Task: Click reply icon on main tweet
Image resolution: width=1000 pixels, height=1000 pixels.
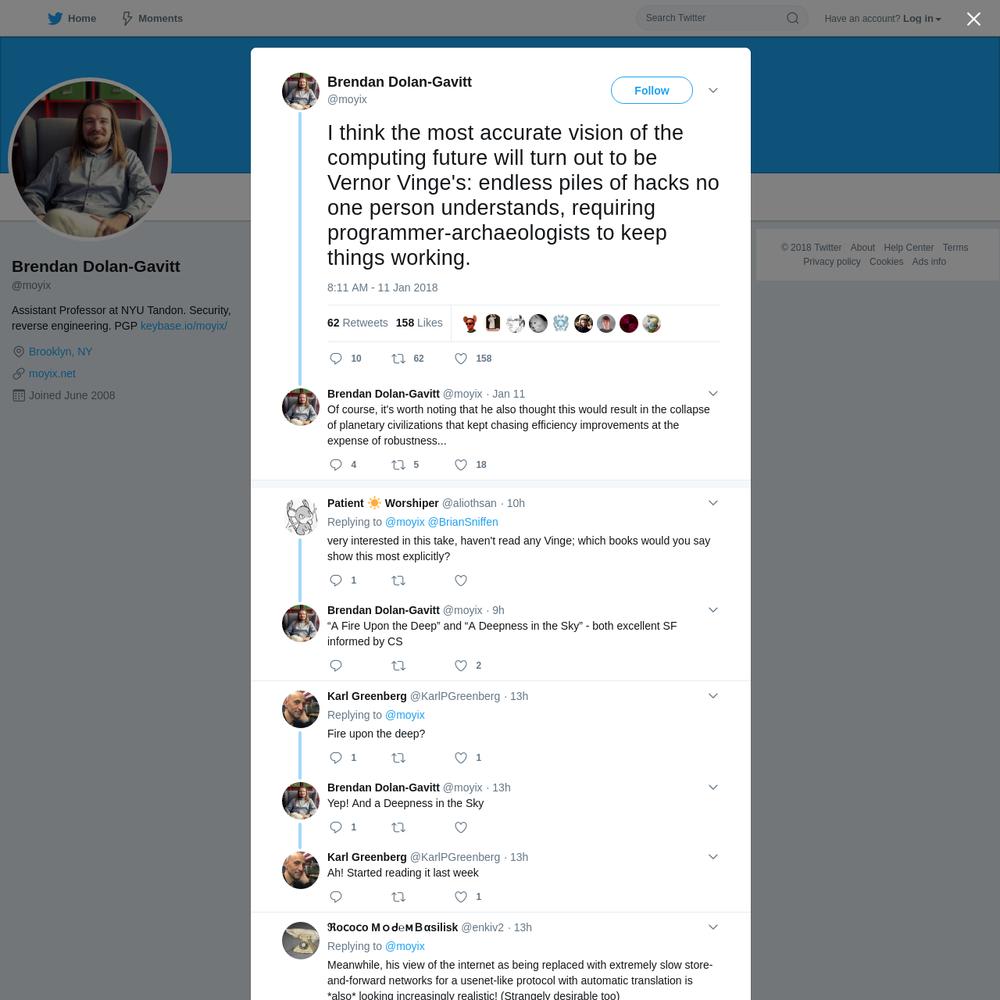Action: [x=335, y=358]
